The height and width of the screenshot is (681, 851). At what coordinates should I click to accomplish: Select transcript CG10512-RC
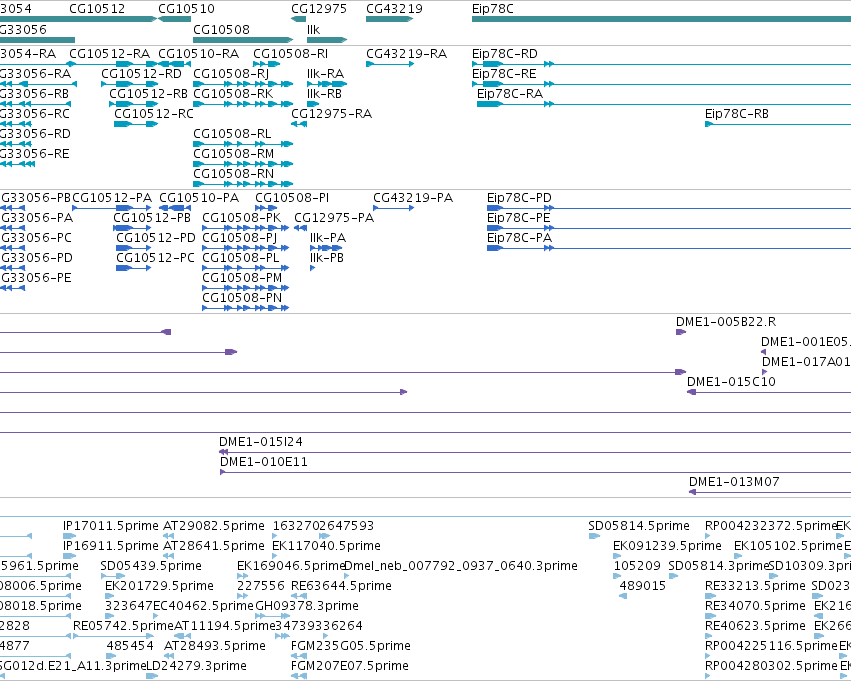click(154, 114)
